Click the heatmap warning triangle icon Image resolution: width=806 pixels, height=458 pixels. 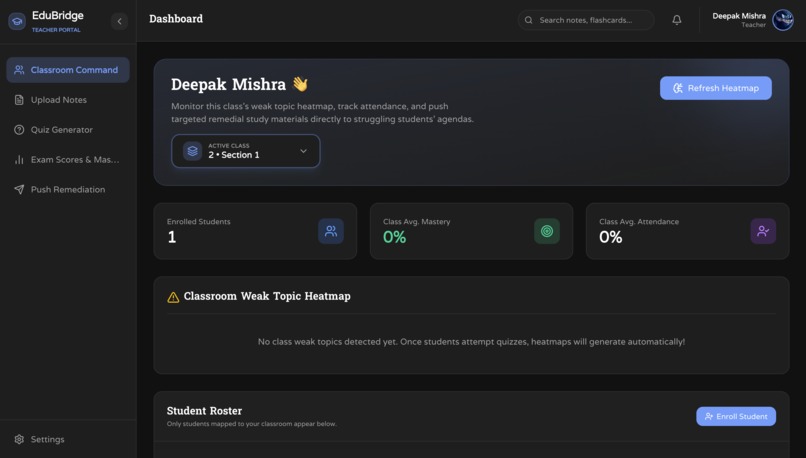(x=173, y=297)
